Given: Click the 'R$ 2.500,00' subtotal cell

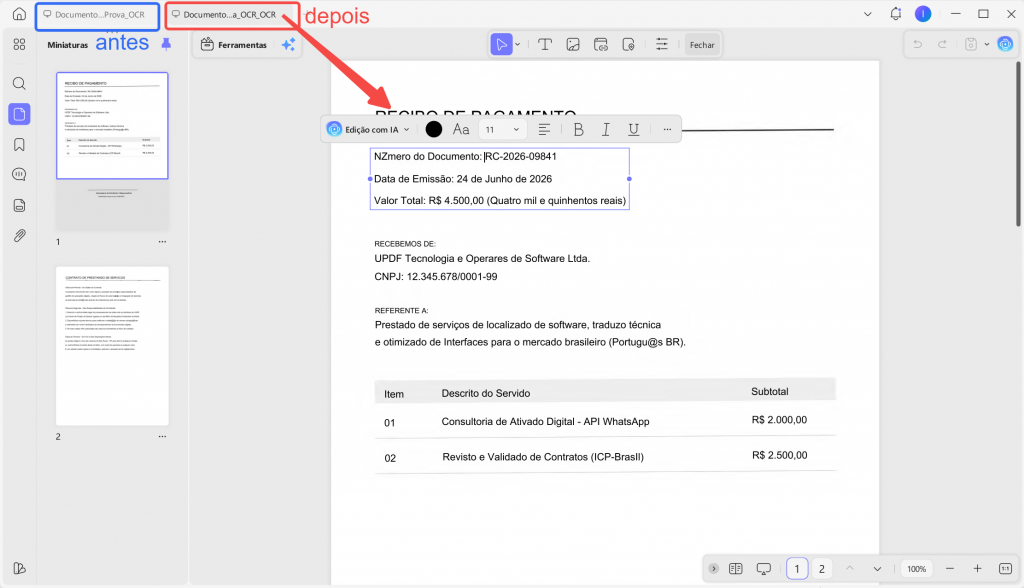Looking at the screenshot, I should pos(779,455).
